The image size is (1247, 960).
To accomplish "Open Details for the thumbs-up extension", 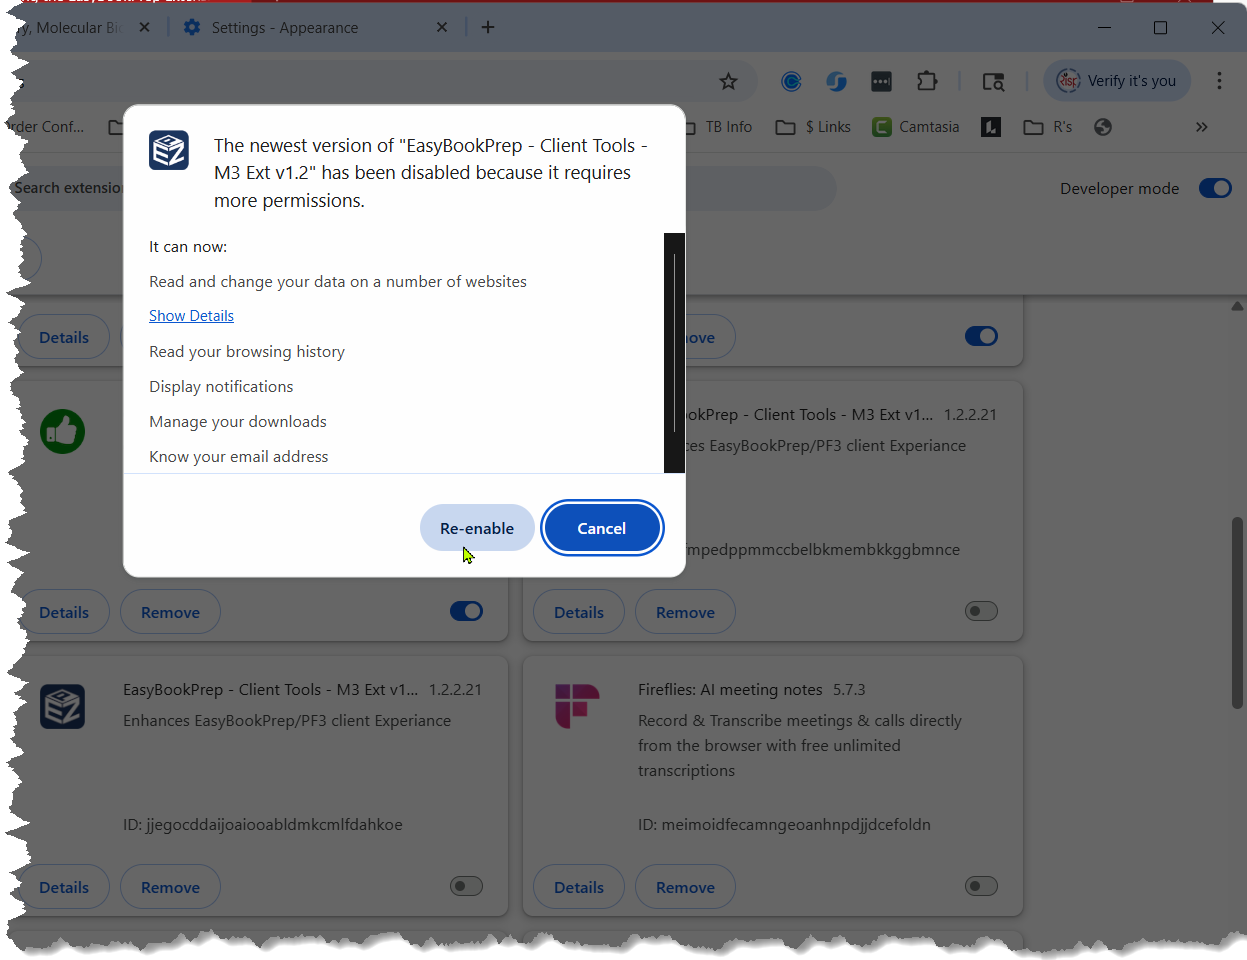I will [64, 612].
